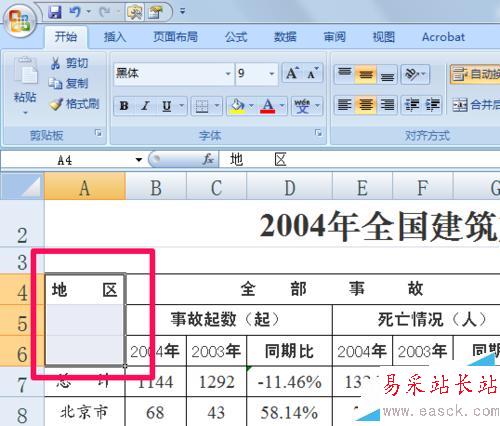
Task: Click the Office button
Action: (x=19, y=22)
